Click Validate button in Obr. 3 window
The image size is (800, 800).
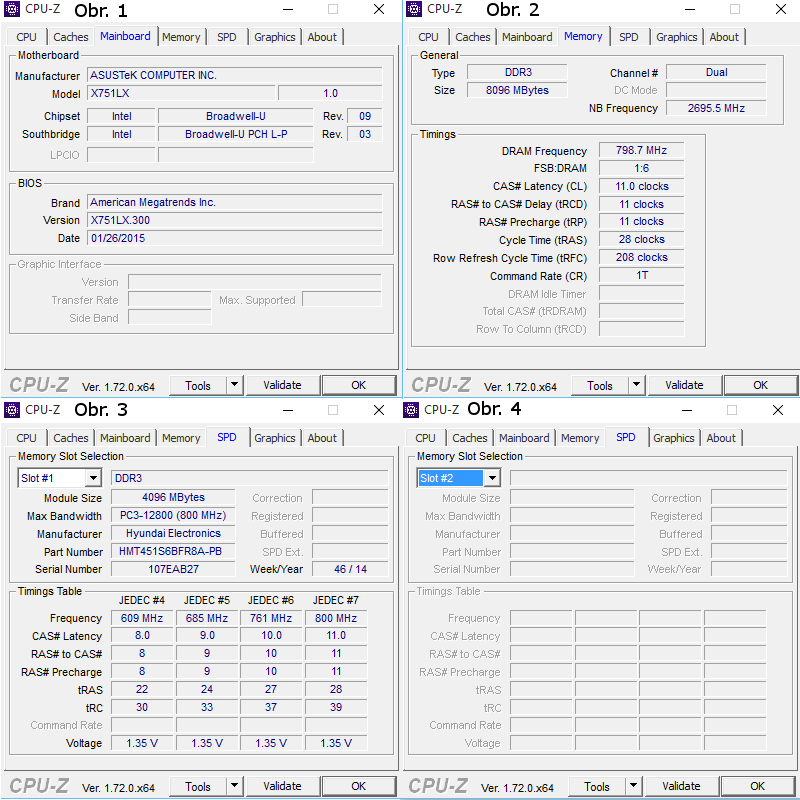(283, 786)
